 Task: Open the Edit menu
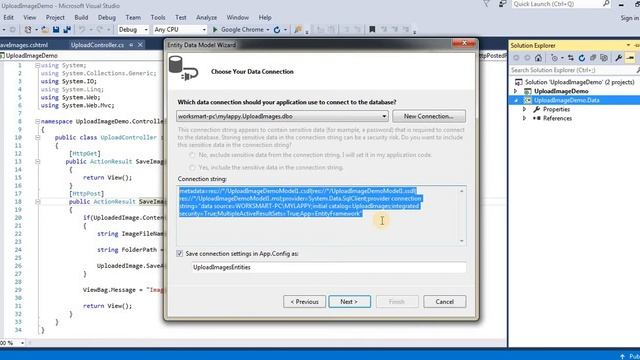[8, 18]
